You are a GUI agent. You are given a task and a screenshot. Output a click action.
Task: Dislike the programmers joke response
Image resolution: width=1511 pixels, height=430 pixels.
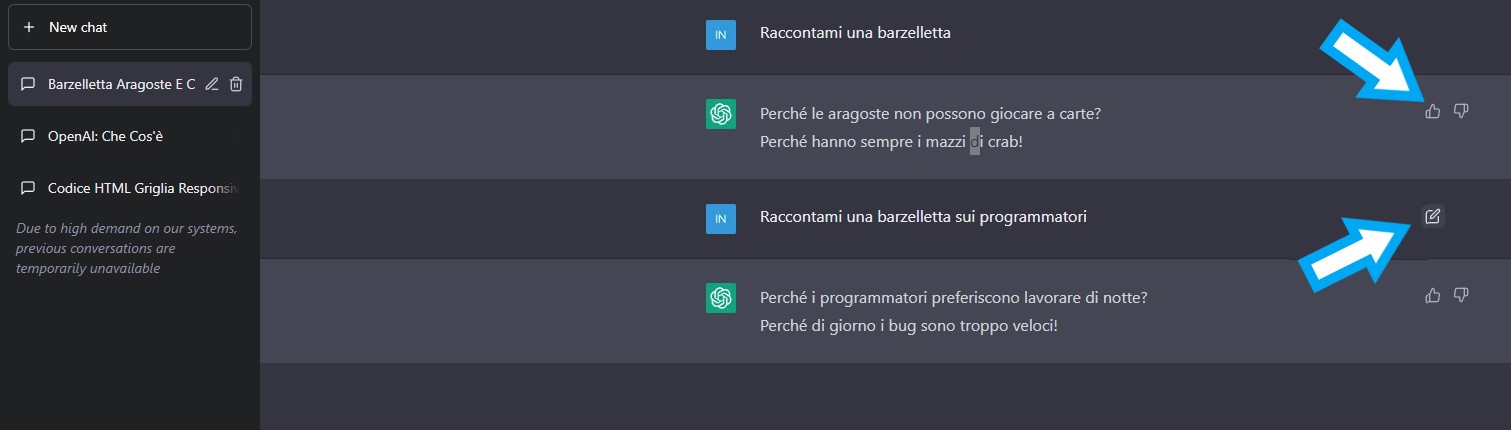(x=1461, y=295)
